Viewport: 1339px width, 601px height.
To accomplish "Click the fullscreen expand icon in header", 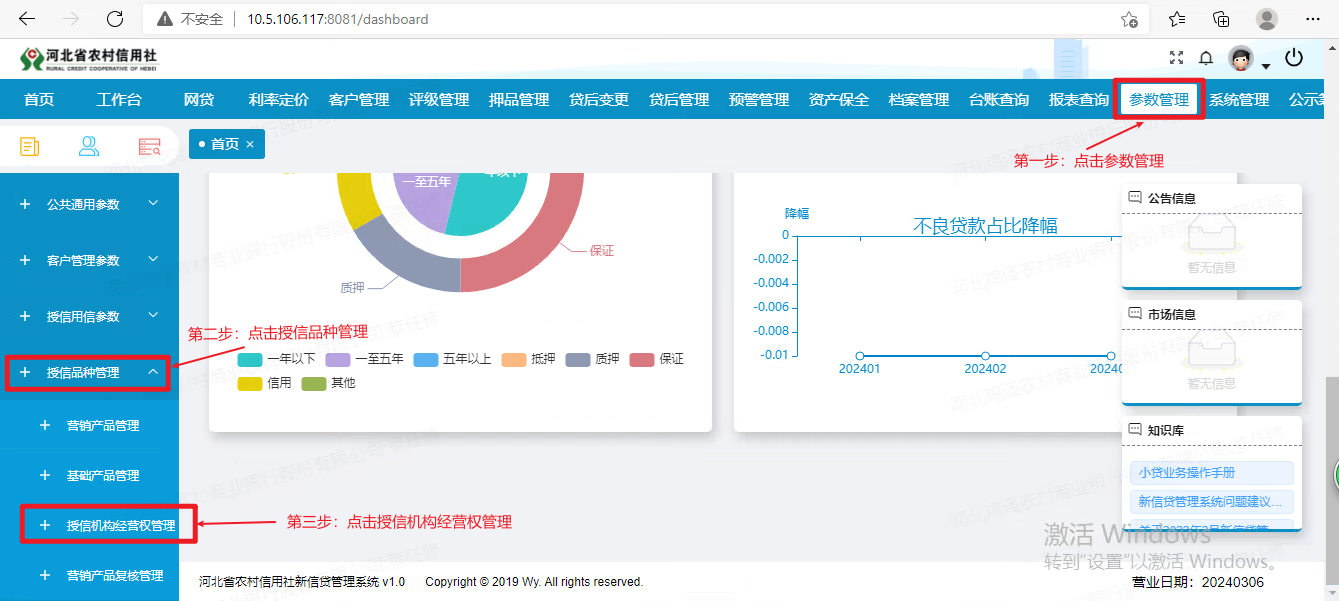I will click(x=1175, y=58).
